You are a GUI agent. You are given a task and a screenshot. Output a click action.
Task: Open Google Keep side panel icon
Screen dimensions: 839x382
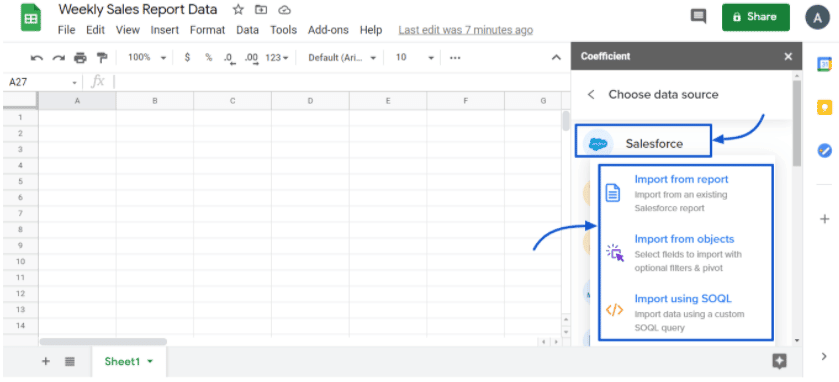coord(825,107)
